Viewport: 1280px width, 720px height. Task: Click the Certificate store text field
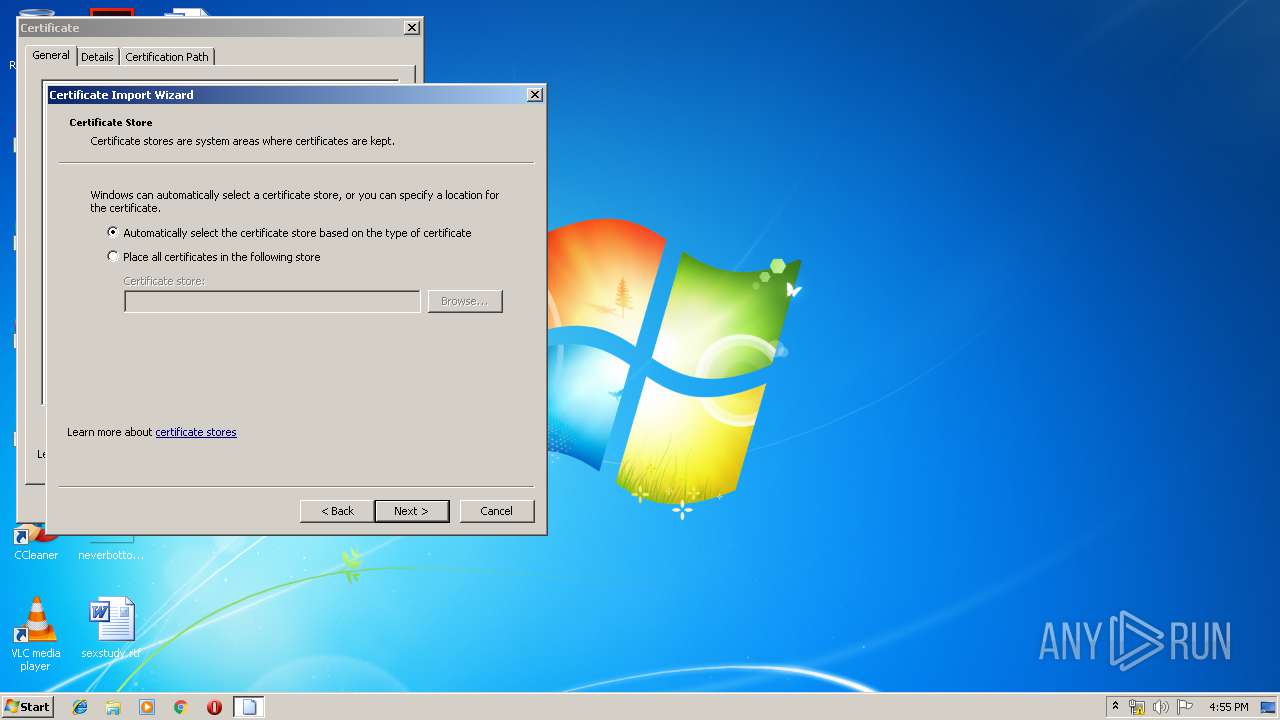tap(272, 301)
